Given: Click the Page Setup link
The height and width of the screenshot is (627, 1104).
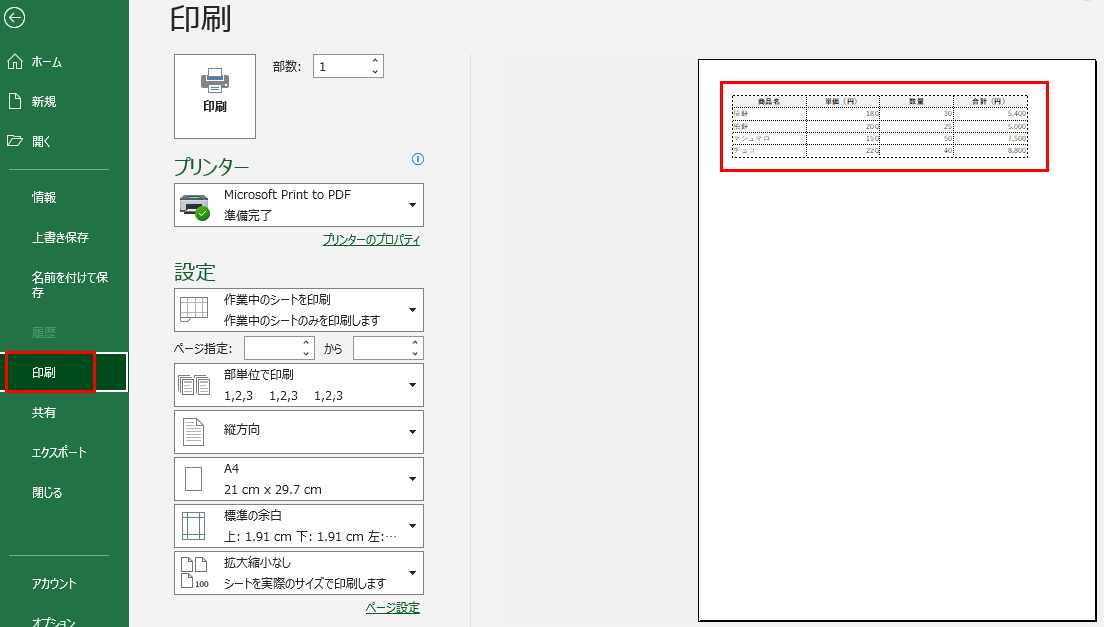Looking at the screenshot, I should point(392,608).
